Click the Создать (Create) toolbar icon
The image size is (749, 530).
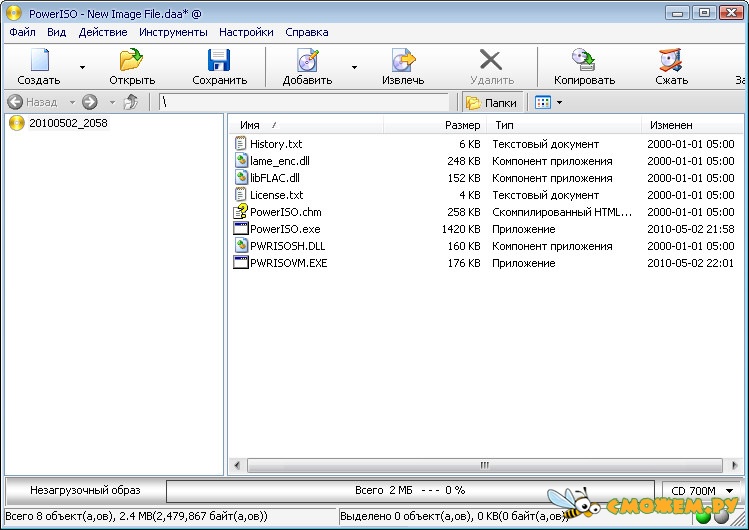[x=40, y=60]
